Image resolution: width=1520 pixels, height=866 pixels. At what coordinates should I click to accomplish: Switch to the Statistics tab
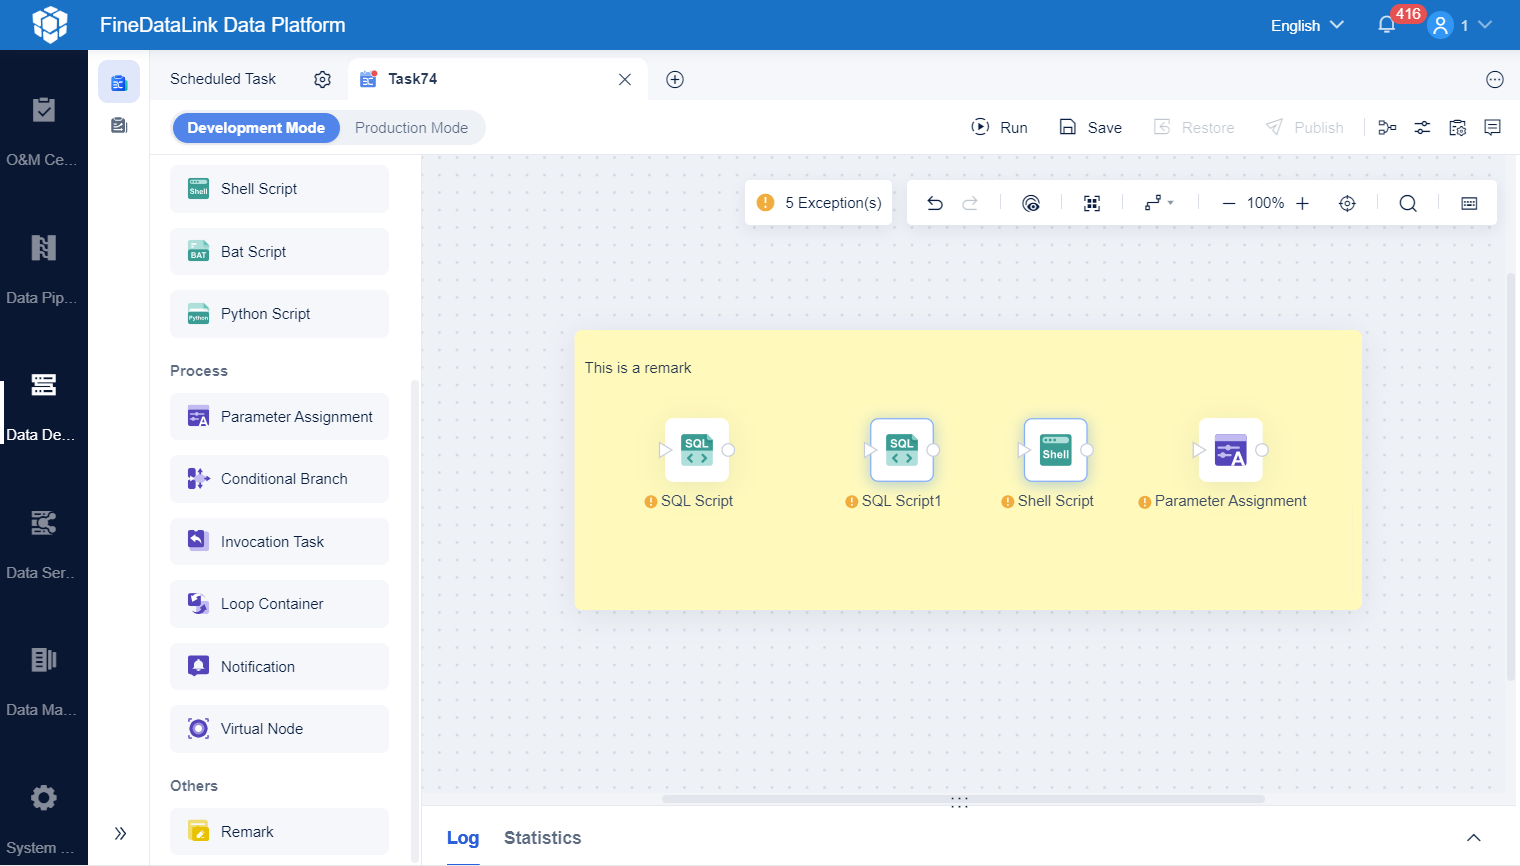coord(542,838)
